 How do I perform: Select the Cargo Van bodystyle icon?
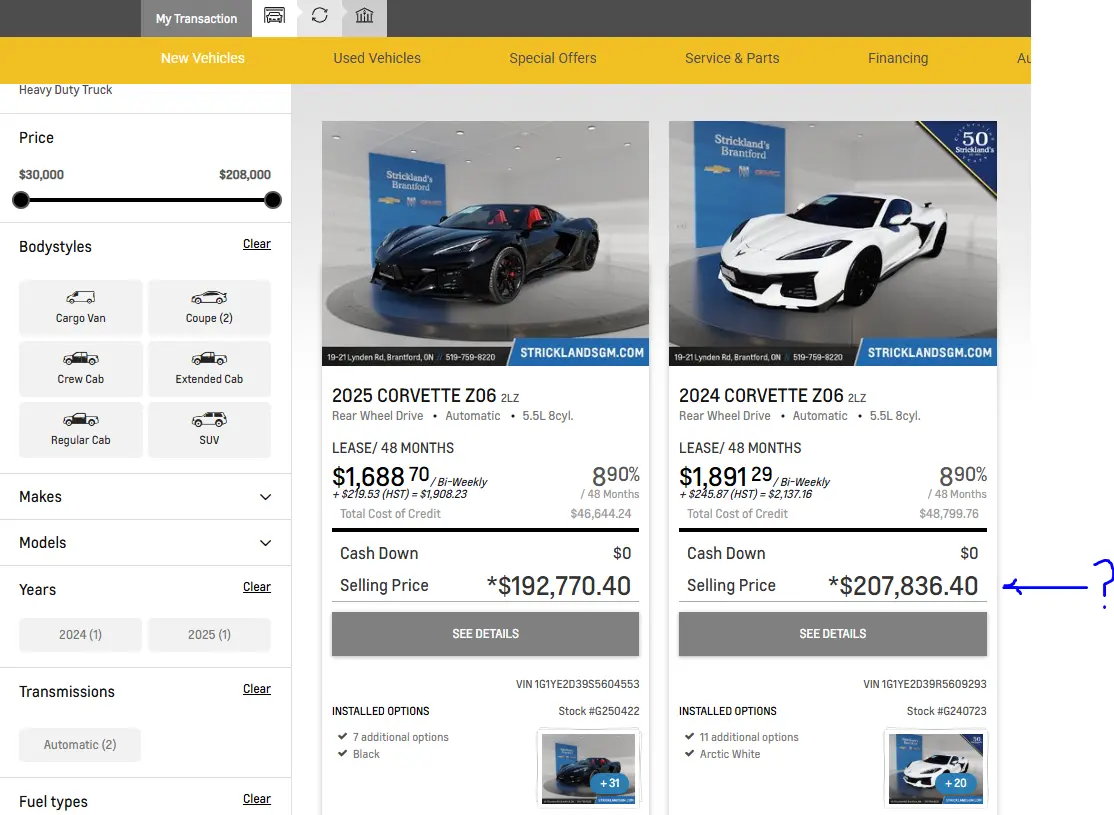click(81, 298)
